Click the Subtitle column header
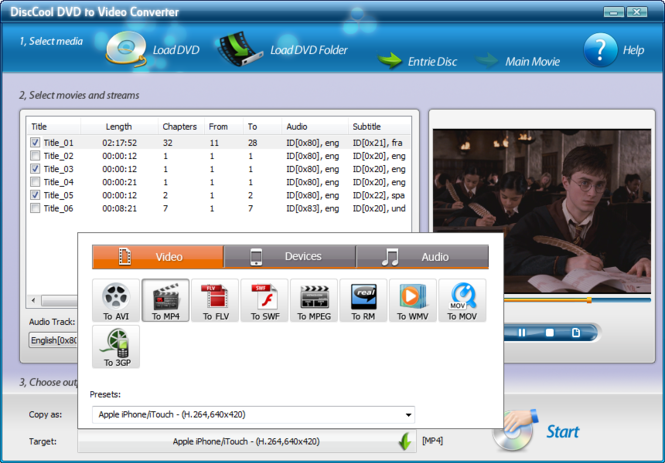The width and height of the screenshot is (665, 463). pyautogui.click(x=380, y=126)
